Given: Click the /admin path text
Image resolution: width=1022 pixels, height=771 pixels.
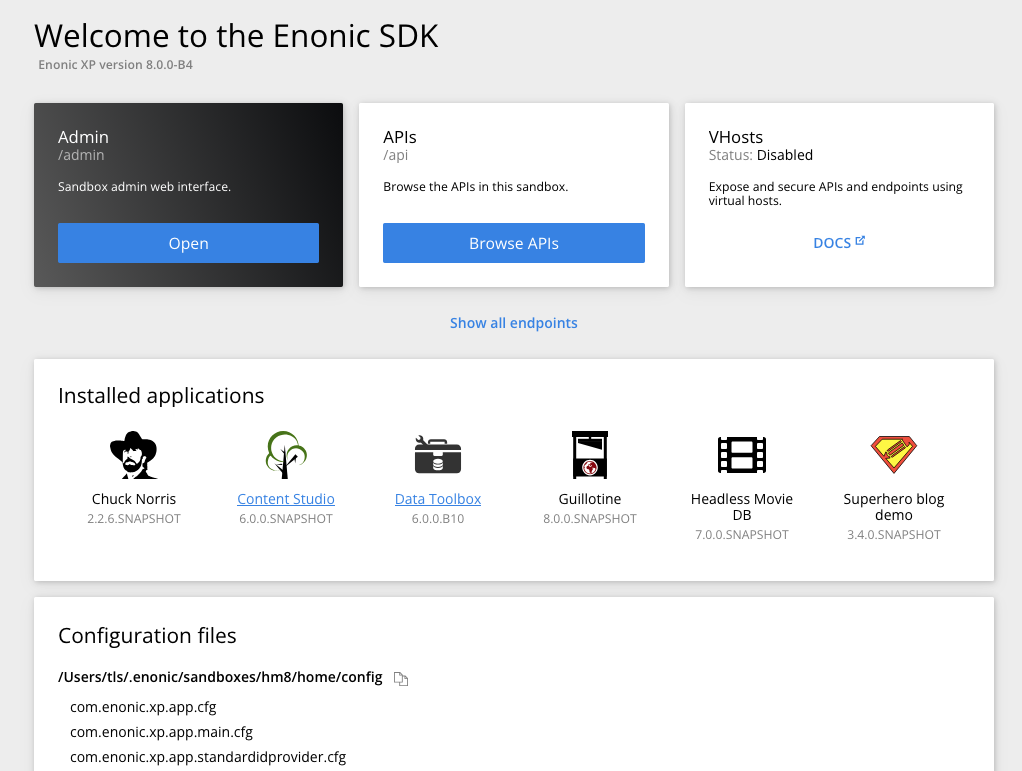Looking at the screenshot, I should pyautogui.click(x=81, y=155).
